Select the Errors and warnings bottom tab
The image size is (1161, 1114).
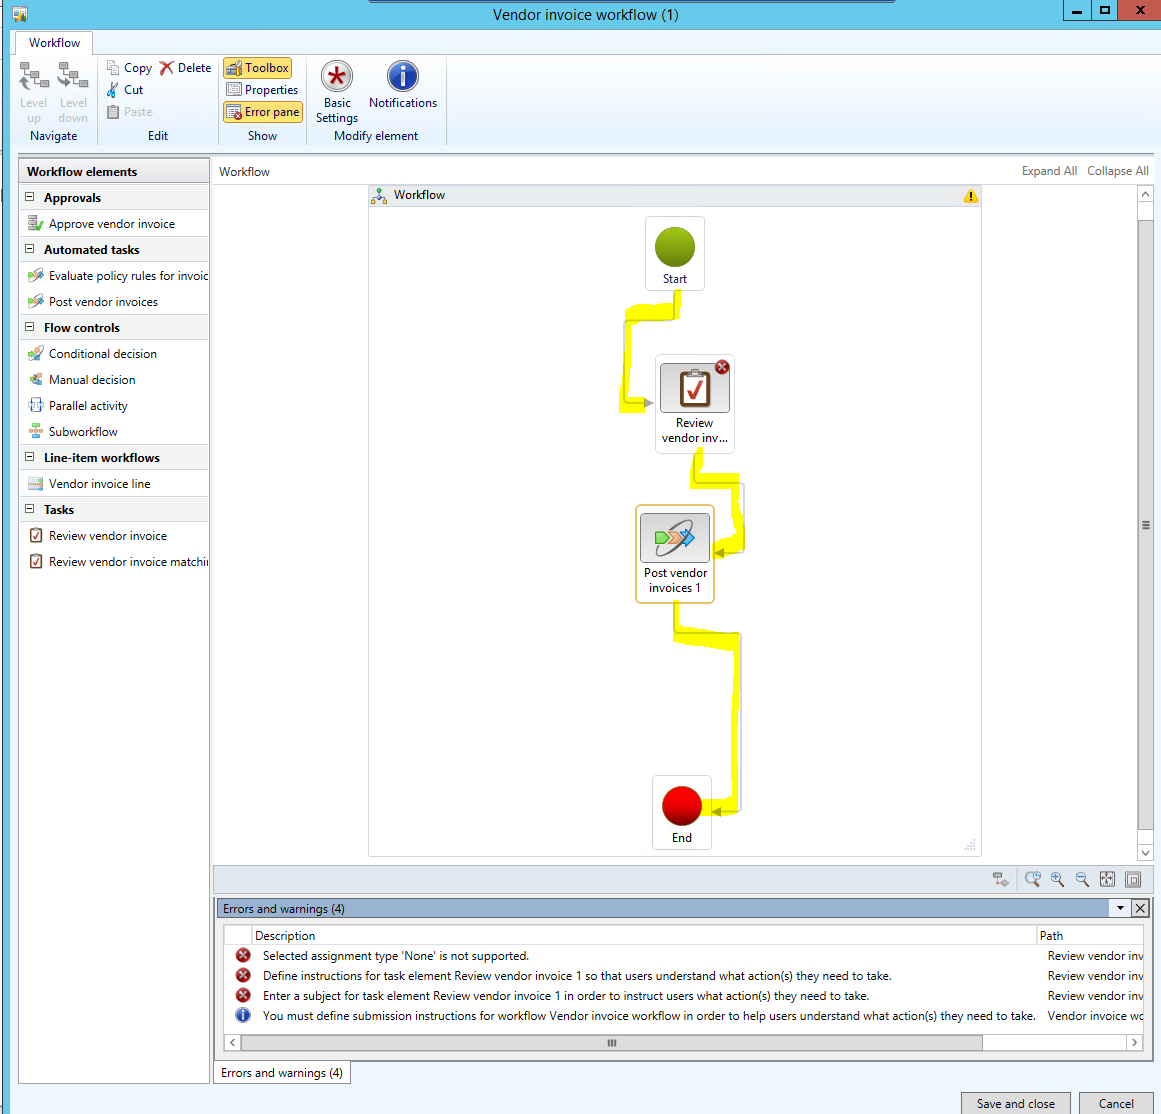tap(281, 1073)
